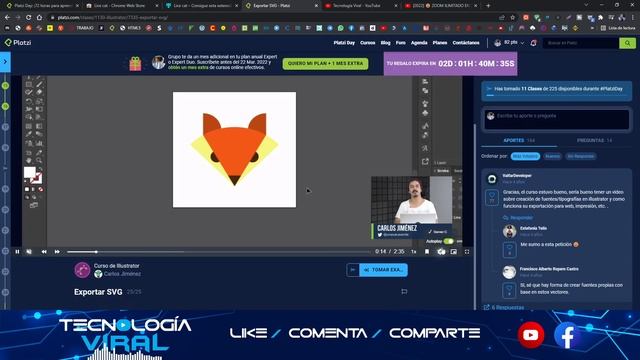Click the YouTube logo in banner
The width and height of the screenshot is (640, 360).
click(531, 335)
